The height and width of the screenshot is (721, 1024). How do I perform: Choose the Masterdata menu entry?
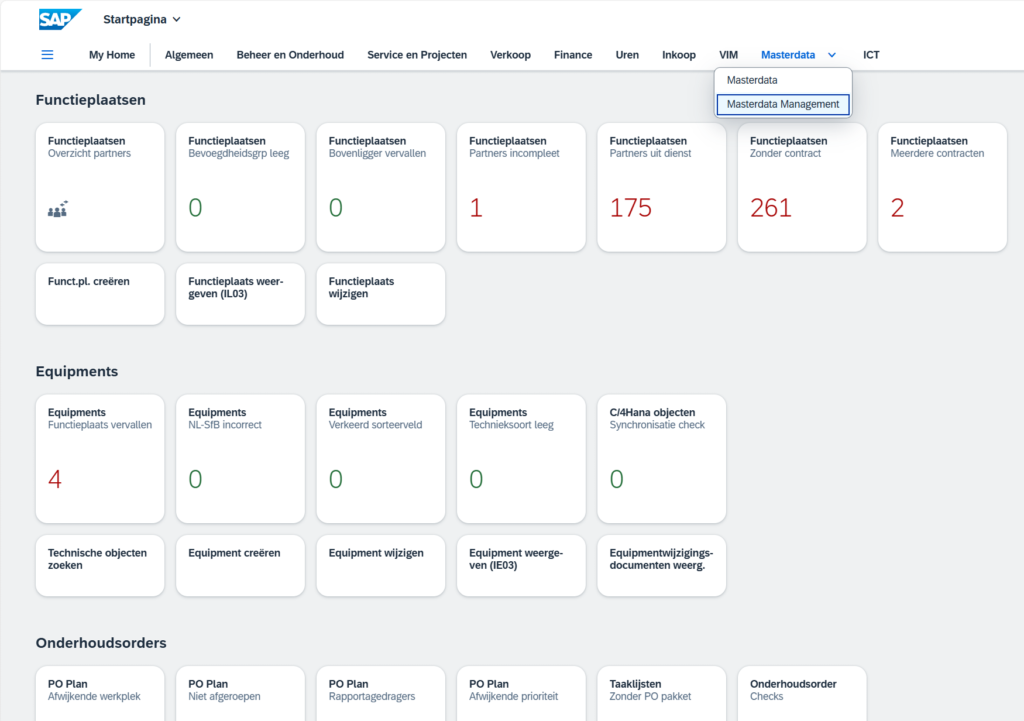coord(752,80)
